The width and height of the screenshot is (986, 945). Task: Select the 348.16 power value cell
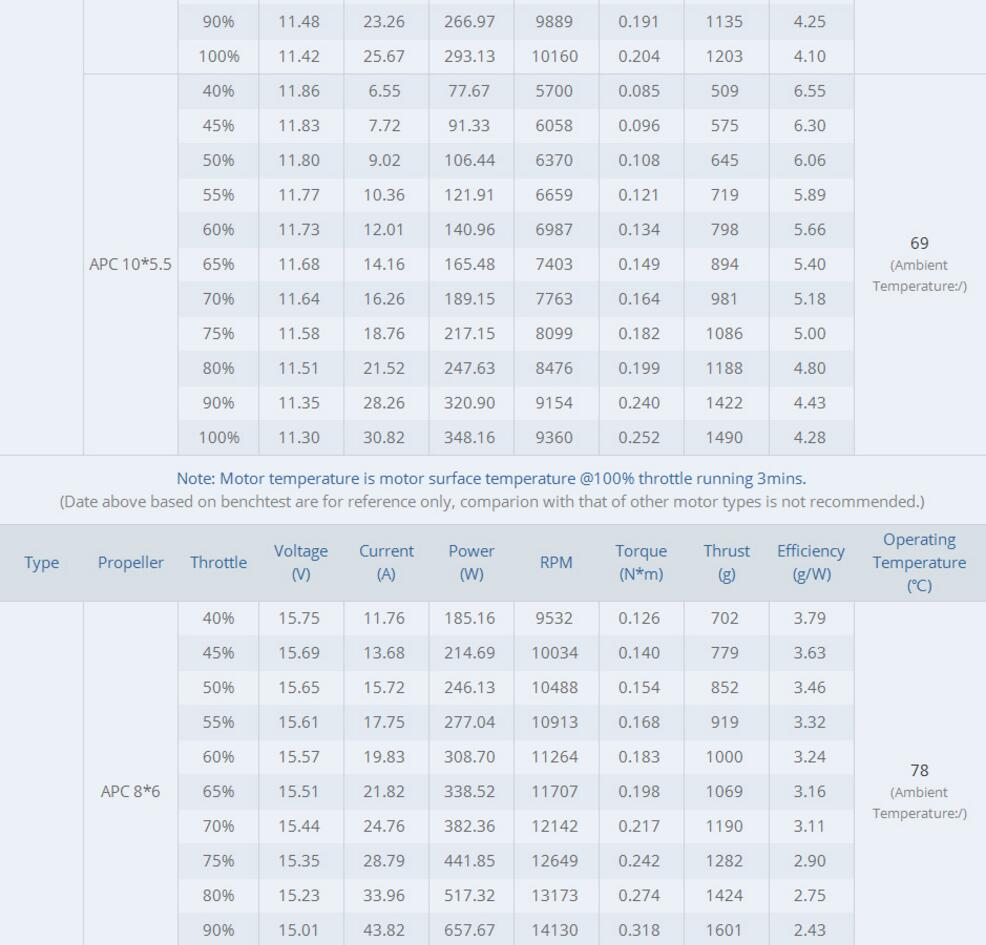(470, 437)
